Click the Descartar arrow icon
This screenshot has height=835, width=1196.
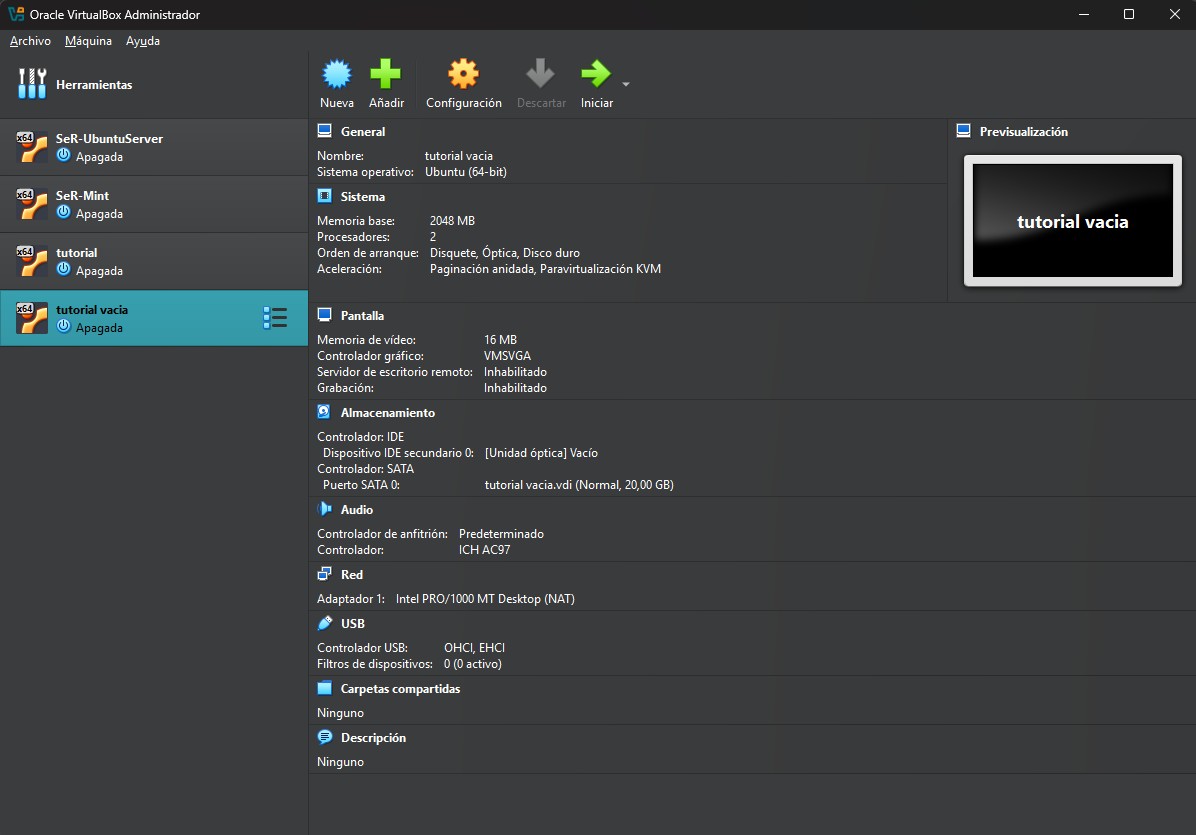(540, 74)
